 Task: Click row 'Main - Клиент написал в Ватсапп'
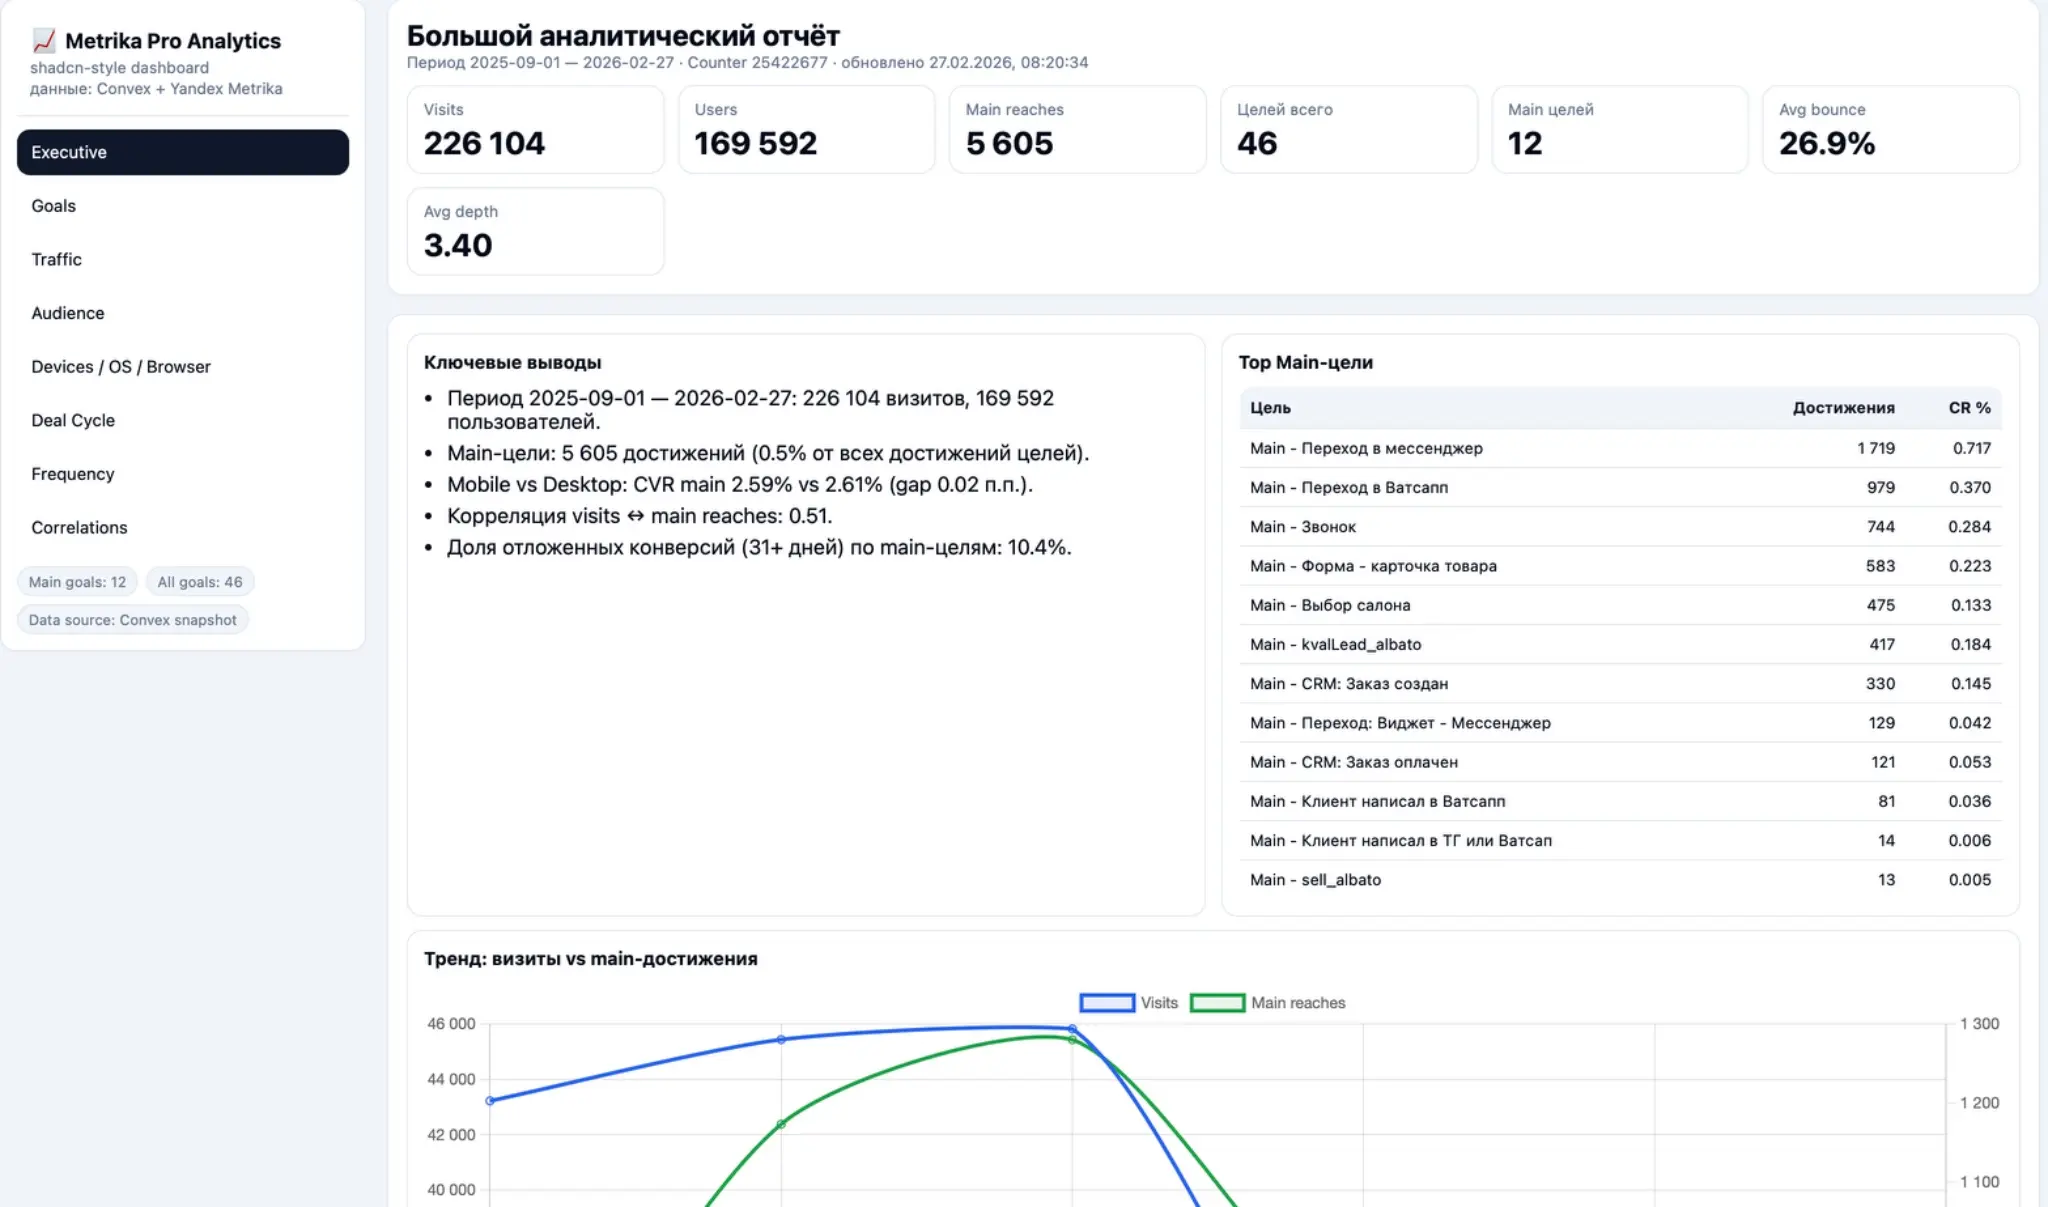(x=1620, y=801)
